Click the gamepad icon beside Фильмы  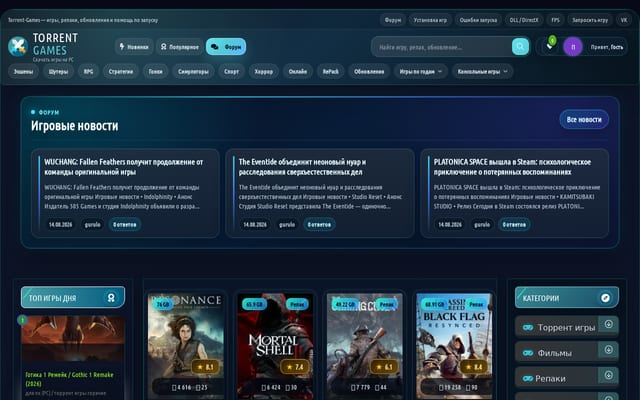pyautogui.click(x=528, y=353)
